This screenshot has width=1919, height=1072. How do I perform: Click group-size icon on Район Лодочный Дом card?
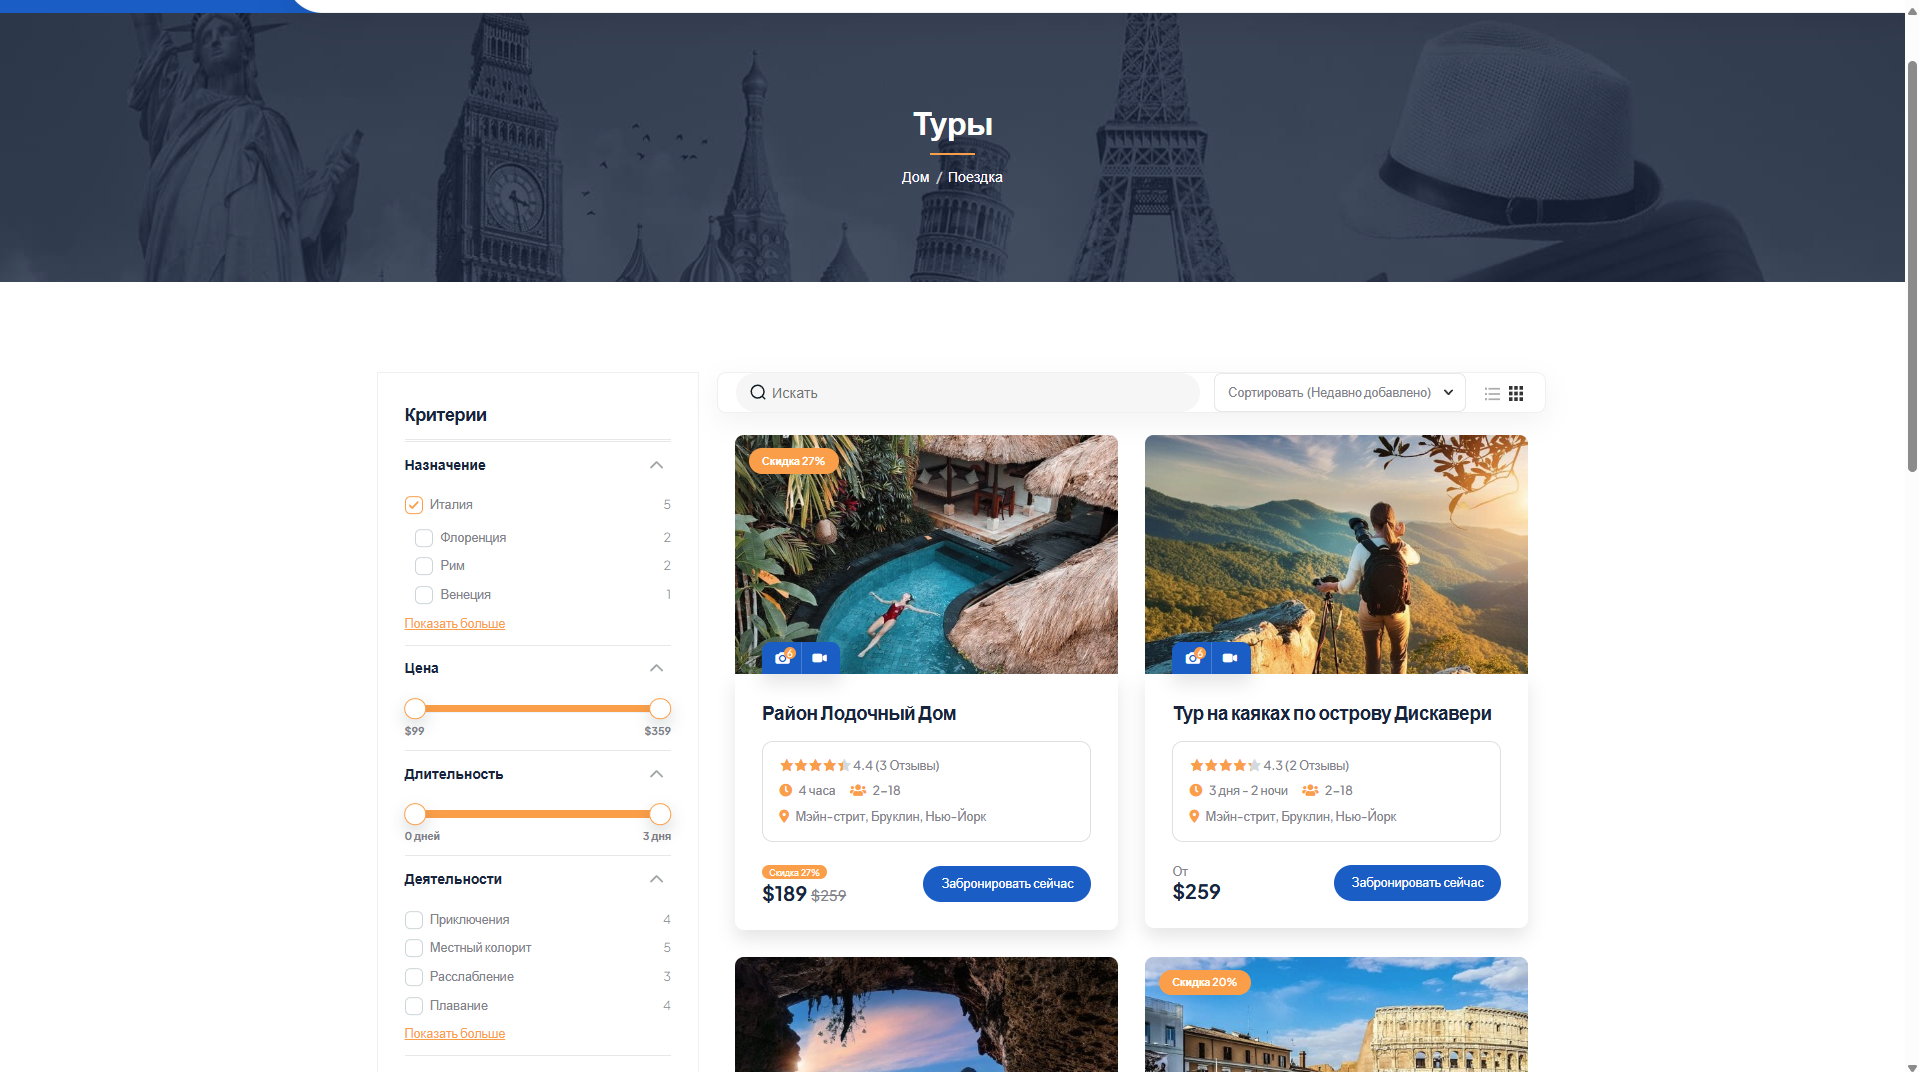tap(858, 791)
